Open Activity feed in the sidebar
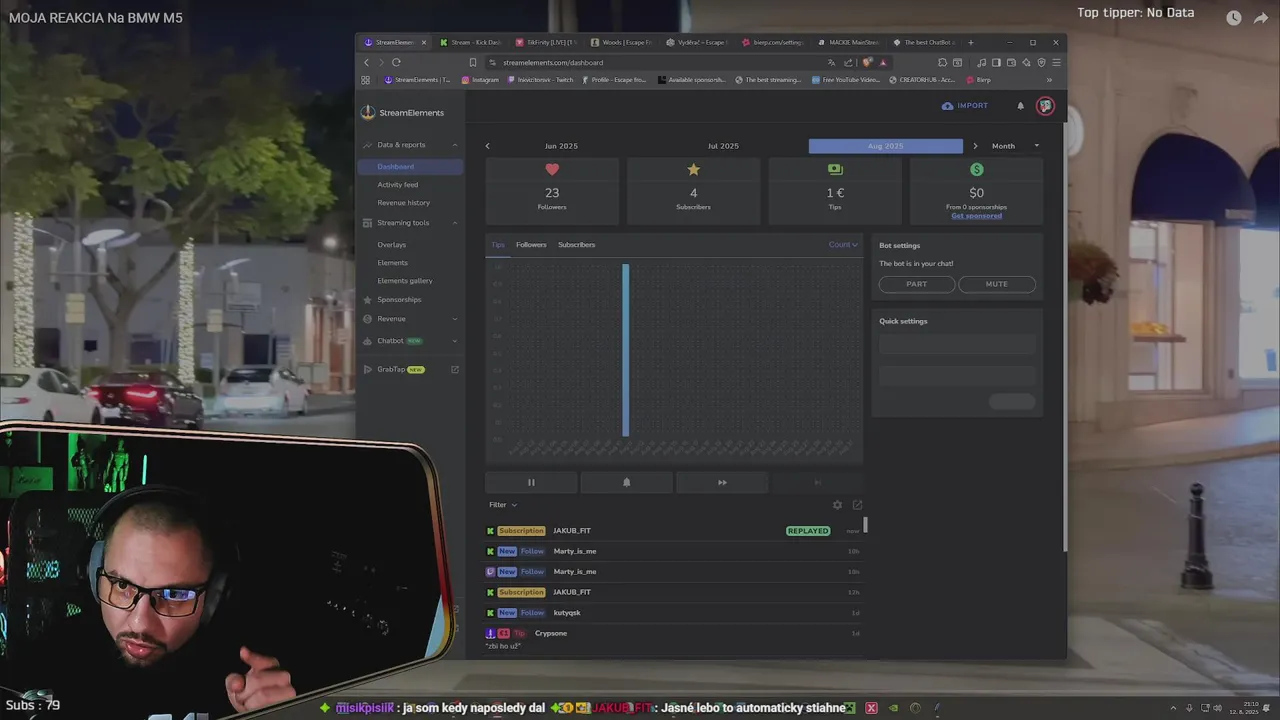 pos(398,185)
